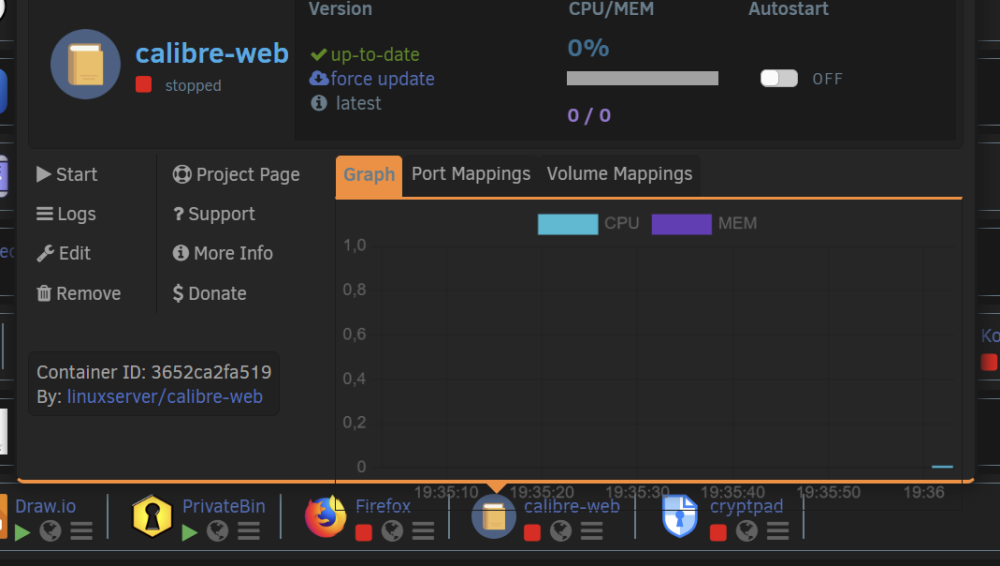Image resolution: width=1000 pixels, height=566 pixels.
Task: Click the info icon beside latest
Action: (319, 103)
